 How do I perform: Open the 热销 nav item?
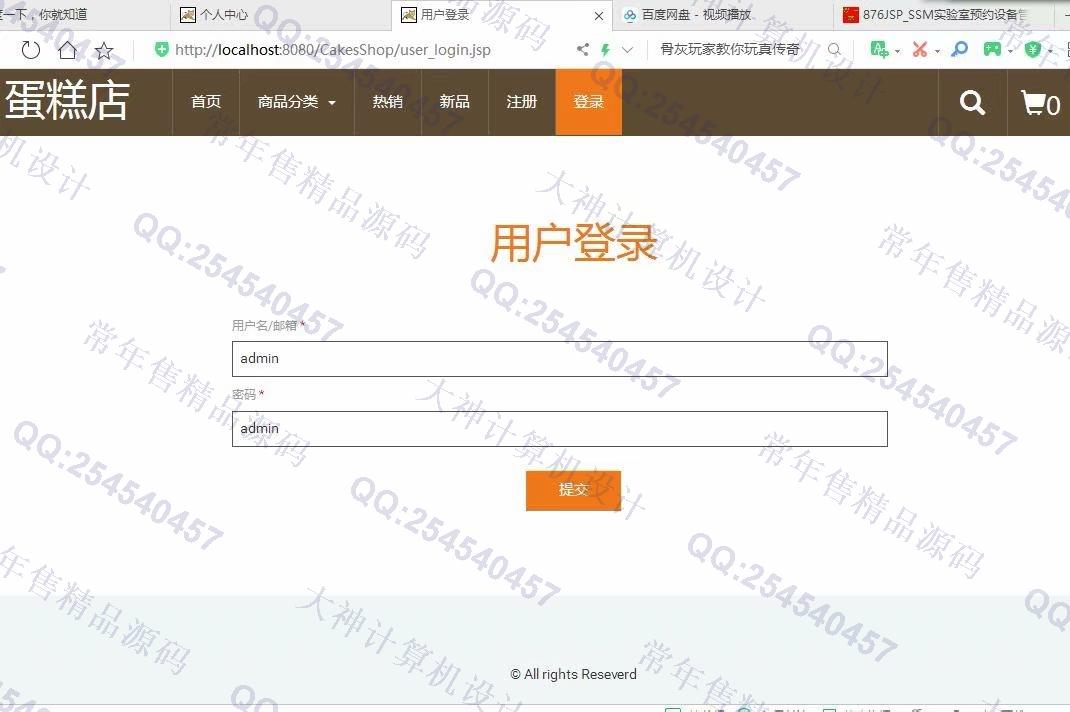pos(388,102)
